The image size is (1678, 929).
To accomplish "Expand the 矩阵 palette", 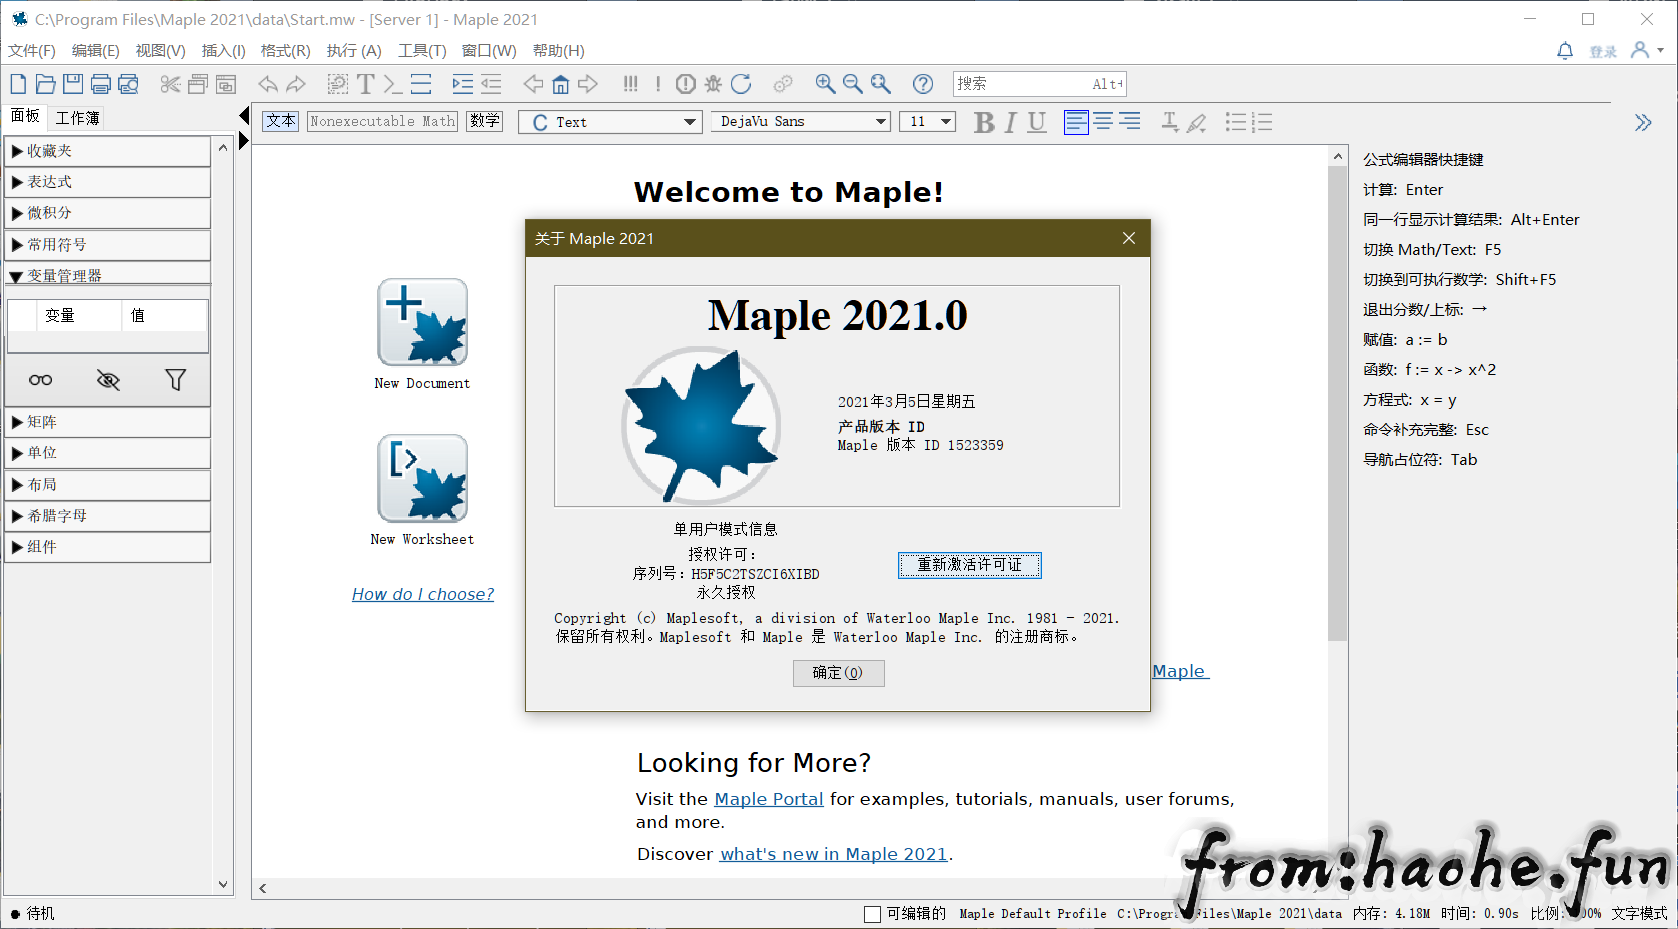I will [x=107, y=422].
